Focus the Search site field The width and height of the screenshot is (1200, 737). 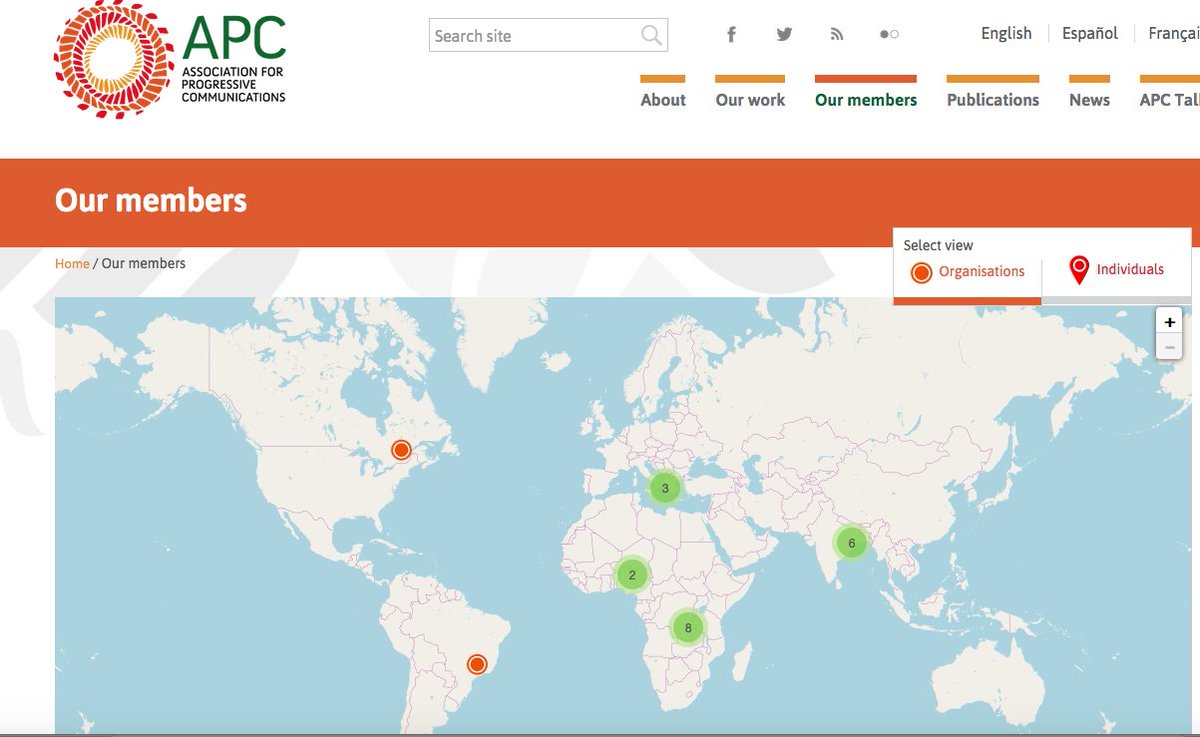click(548, 36)
